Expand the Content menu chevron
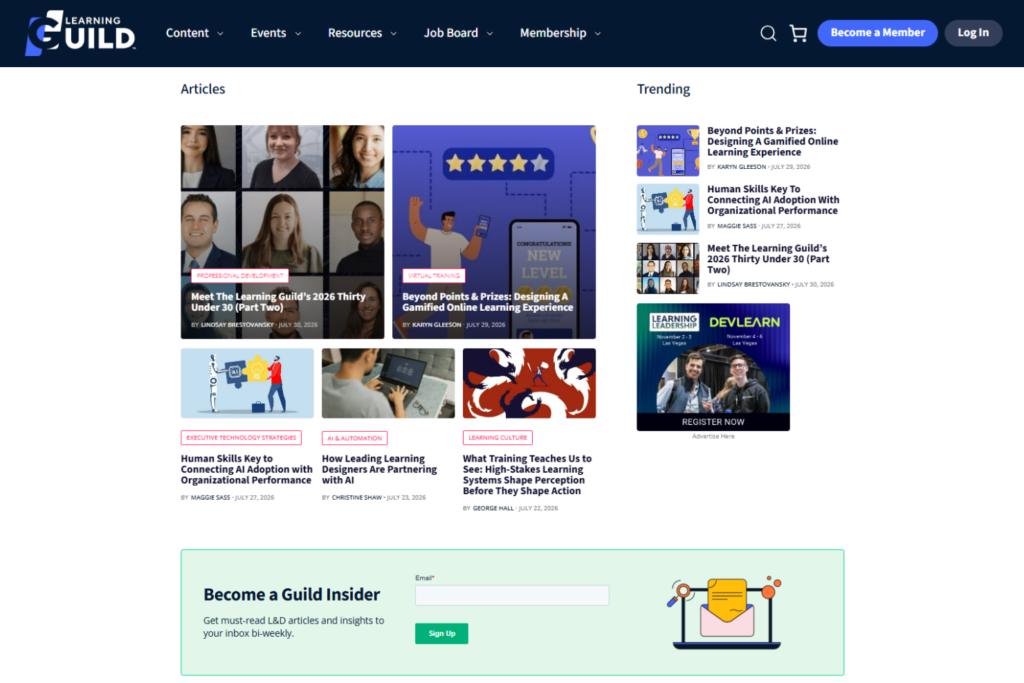This screenshot has height=683, width=1024. pos(220,33)
